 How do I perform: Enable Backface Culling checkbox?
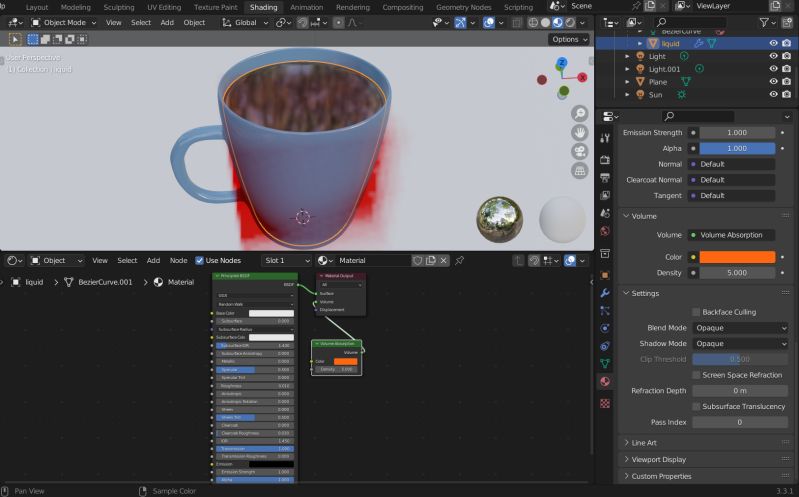point(696,312)
